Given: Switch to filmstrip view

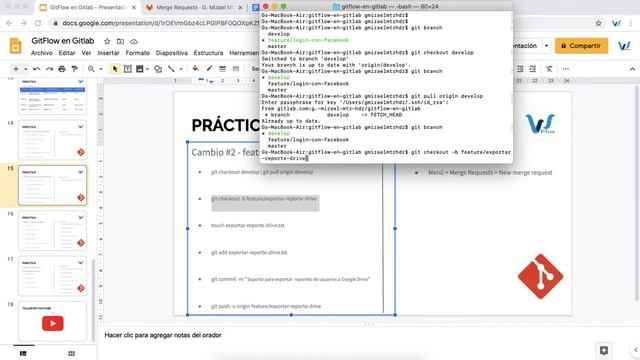Looking at the screenshot, I should point(23,353).
